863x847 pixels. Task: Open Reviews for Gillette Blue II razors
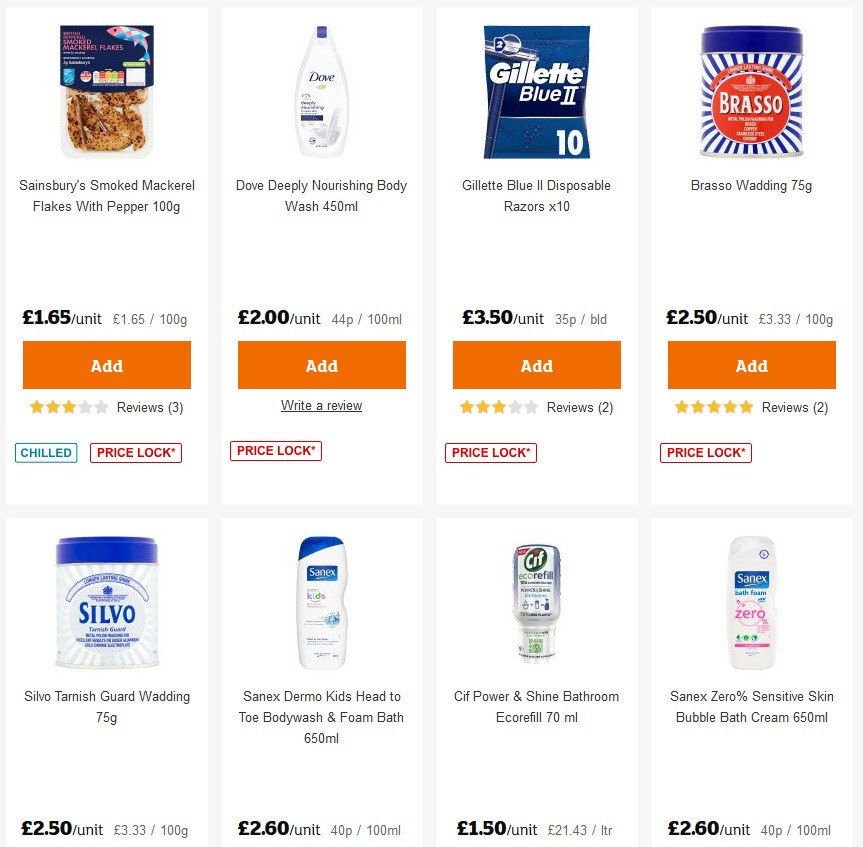pos(580,407)
